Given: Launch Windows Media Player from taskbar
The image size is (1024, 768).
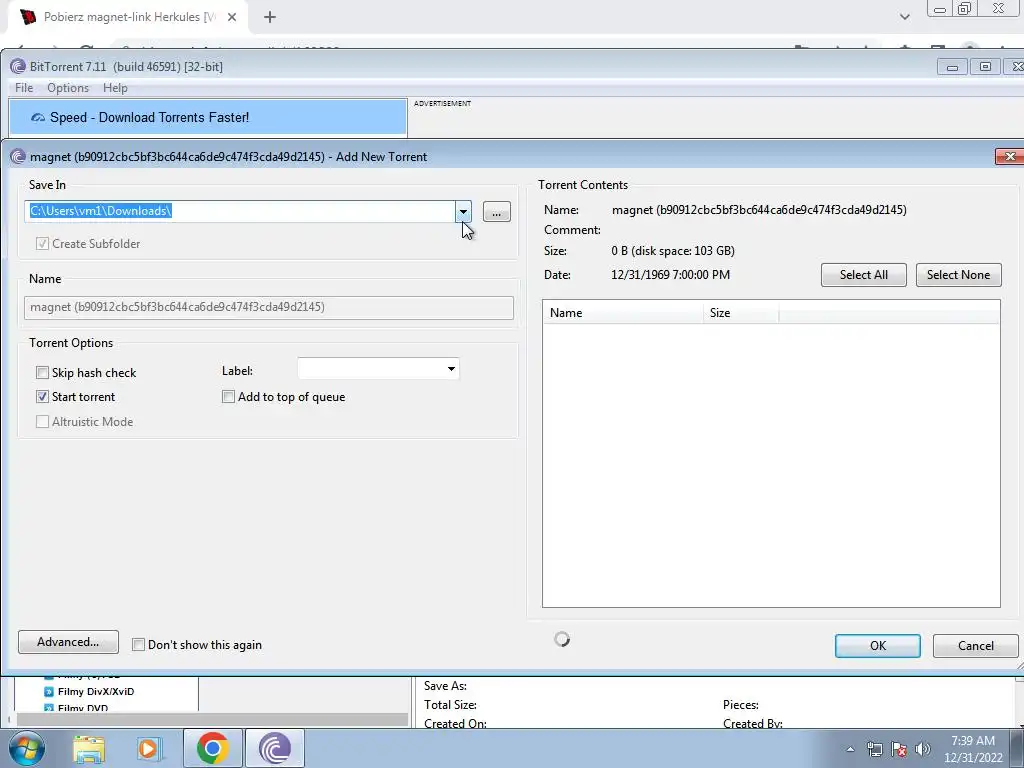Looking at the screenshot, I should pos(149,748).
